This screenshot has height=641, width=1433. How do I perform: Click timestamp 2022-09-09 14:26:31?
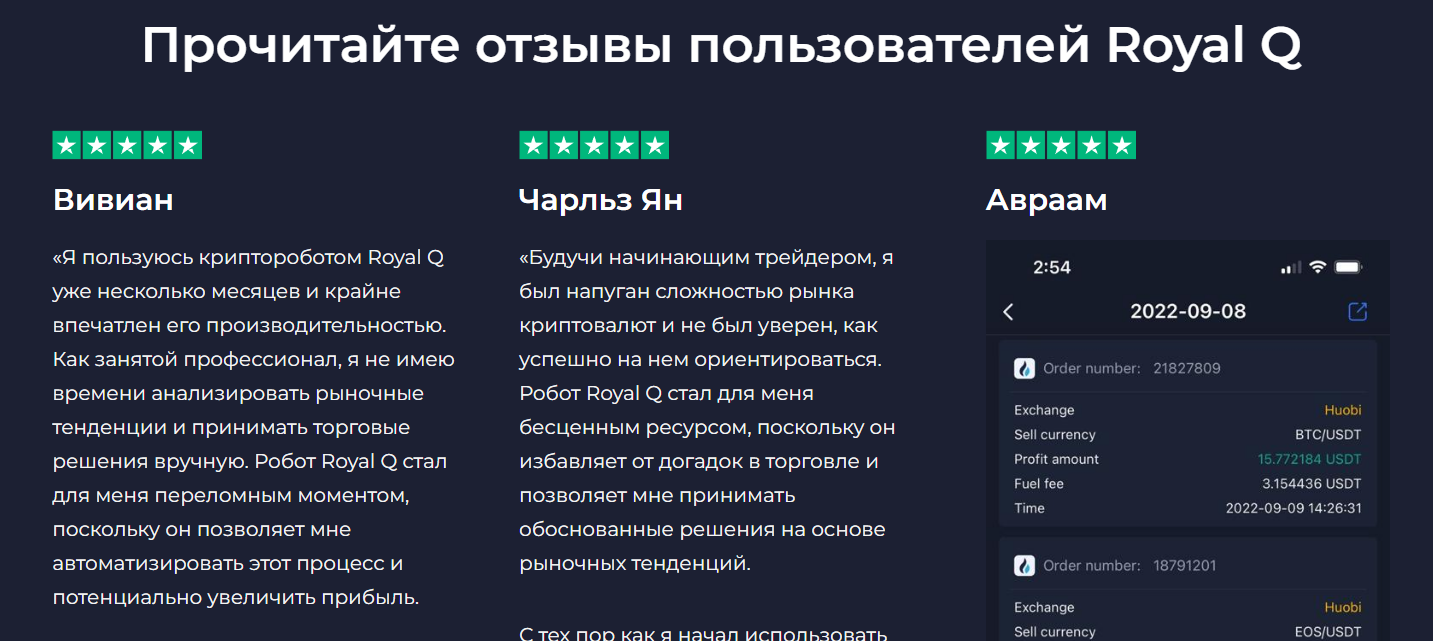(1294, 508)
